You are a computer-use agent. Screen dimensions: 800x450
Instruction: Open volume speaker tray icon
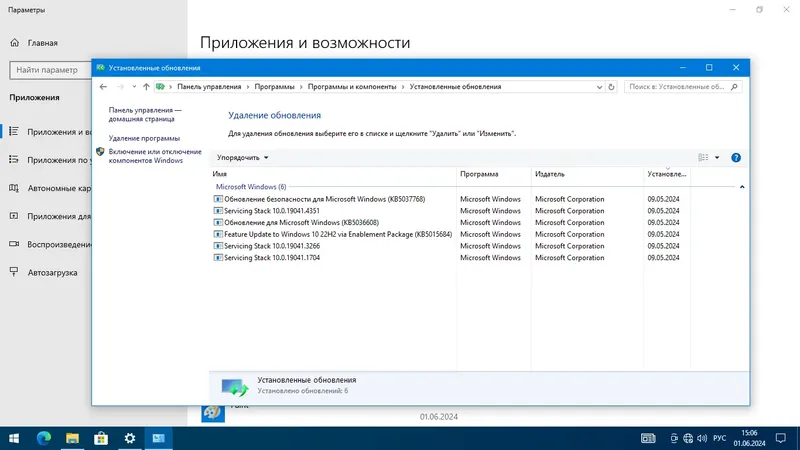click(x=702, y=438)
